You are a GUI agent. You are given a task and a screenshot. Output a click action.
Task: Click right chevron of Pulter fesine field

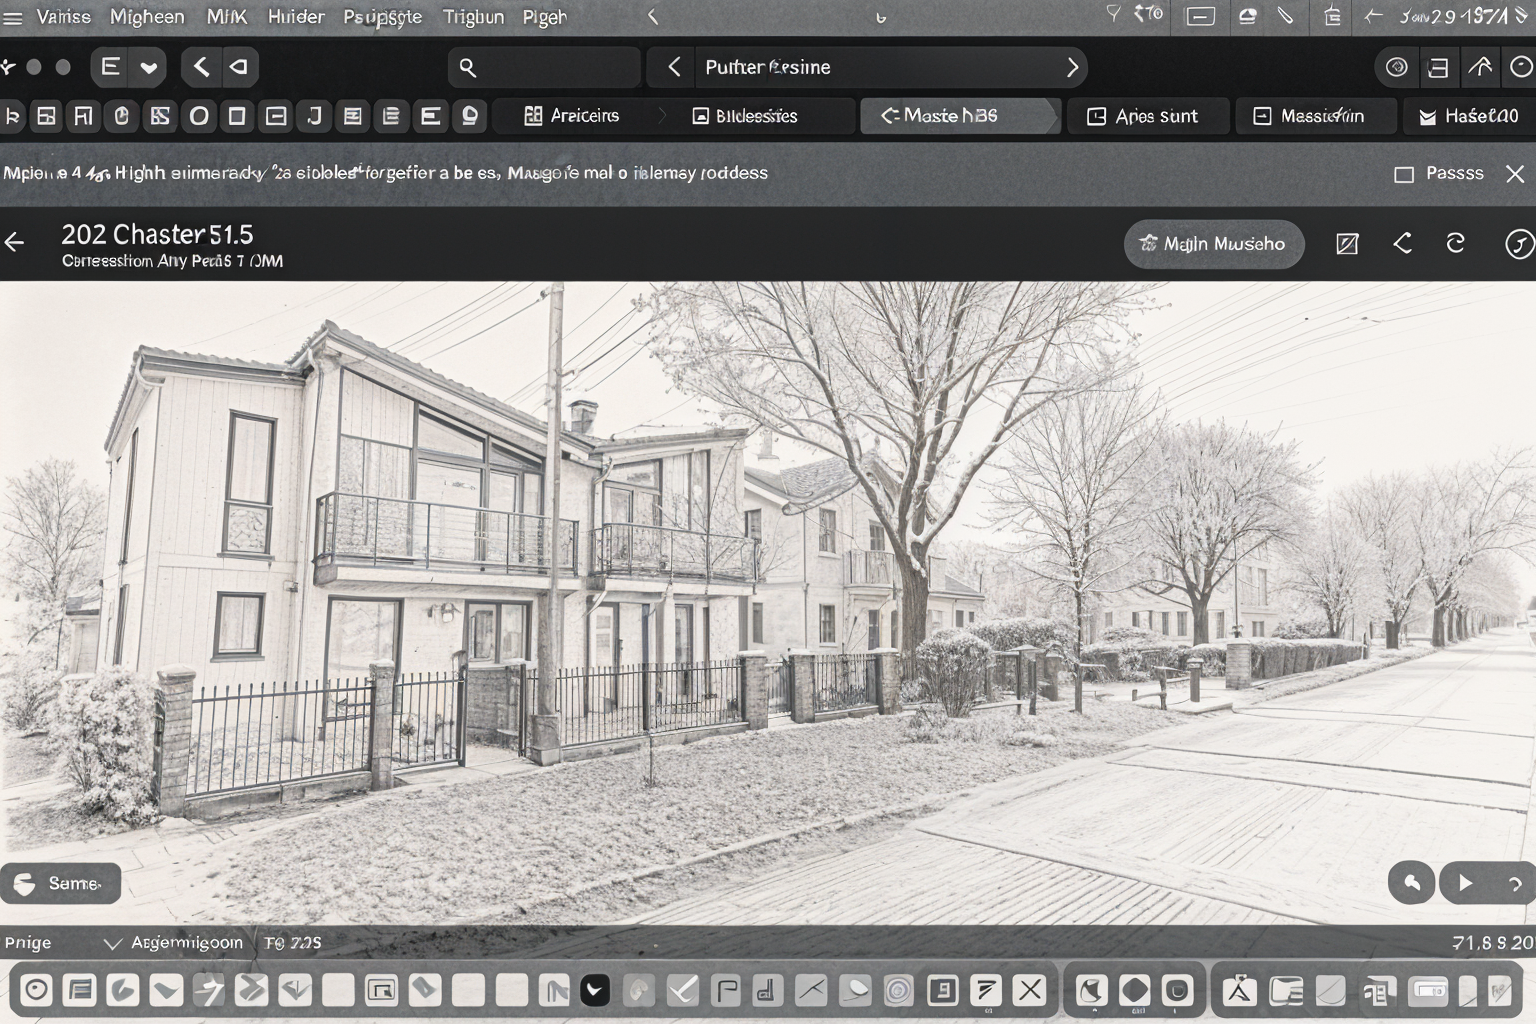pos(1072,67)
